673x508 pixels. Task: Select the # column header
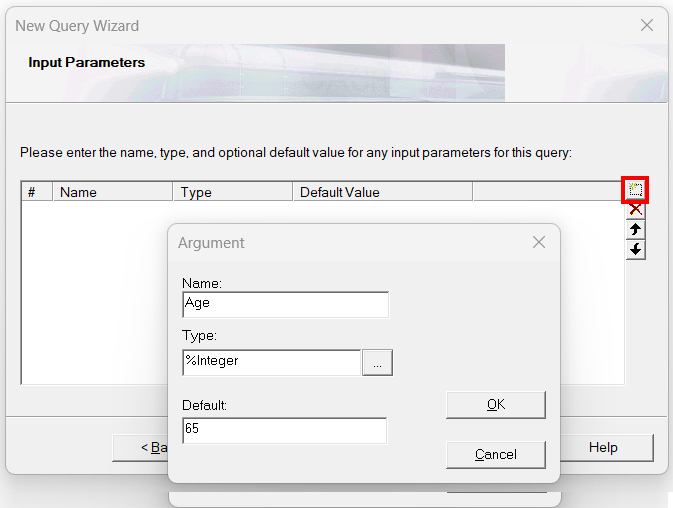[36, 192]
